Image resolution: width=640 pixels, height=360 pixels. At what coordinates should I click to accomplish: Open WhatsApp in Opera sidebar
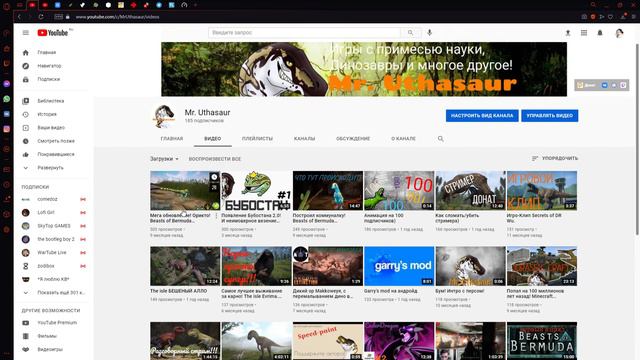click(x=7, y=99)
